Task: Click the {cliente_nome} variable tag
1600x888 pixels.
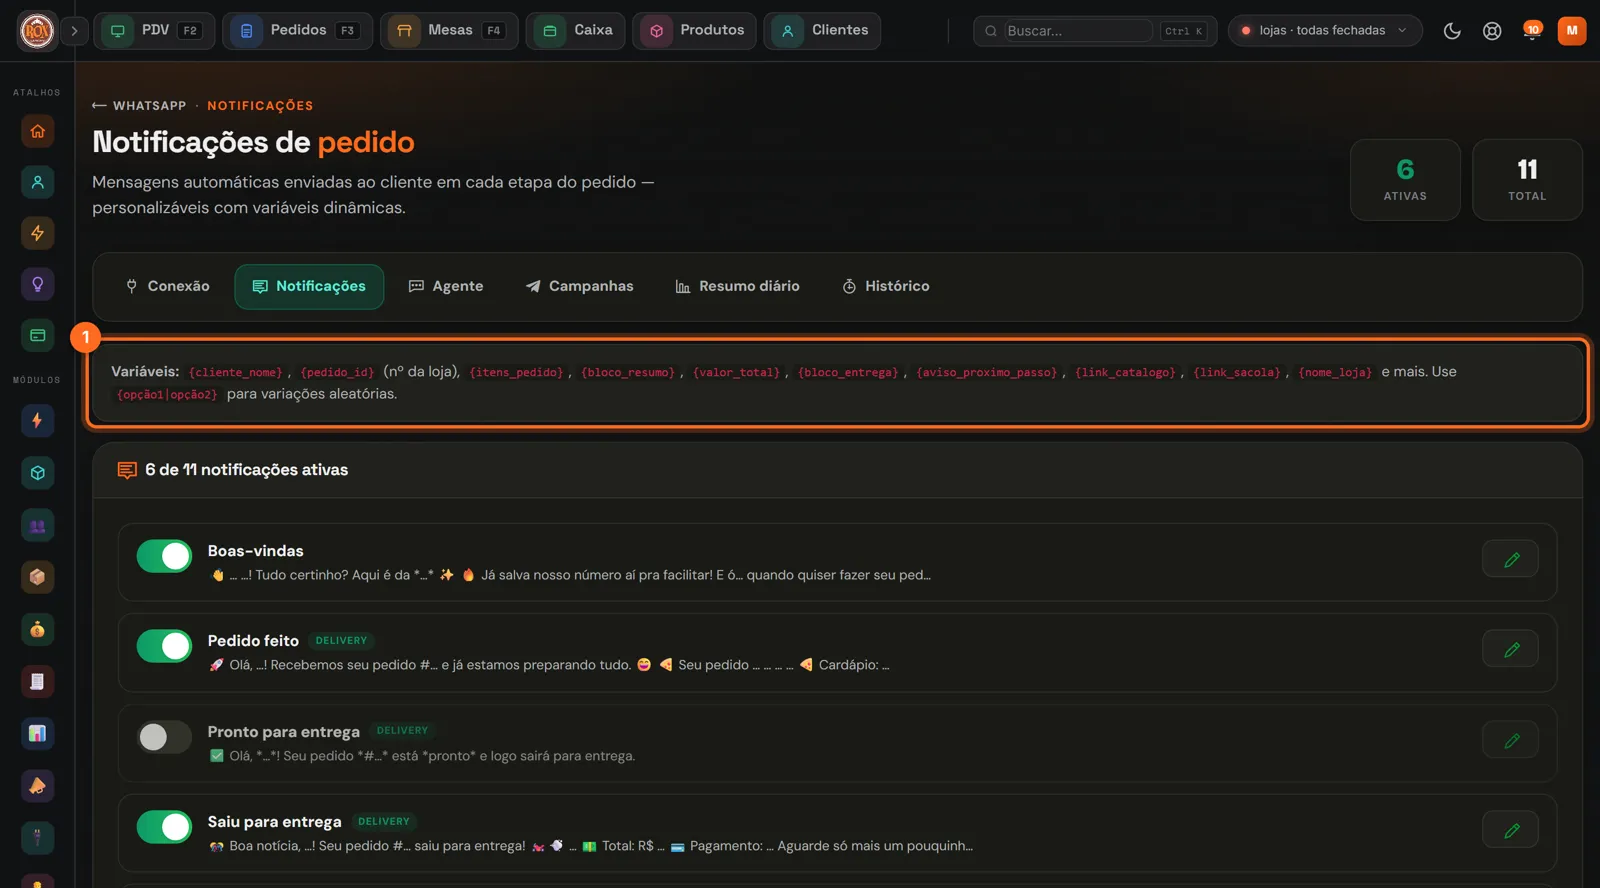Action: click(235, 372)
